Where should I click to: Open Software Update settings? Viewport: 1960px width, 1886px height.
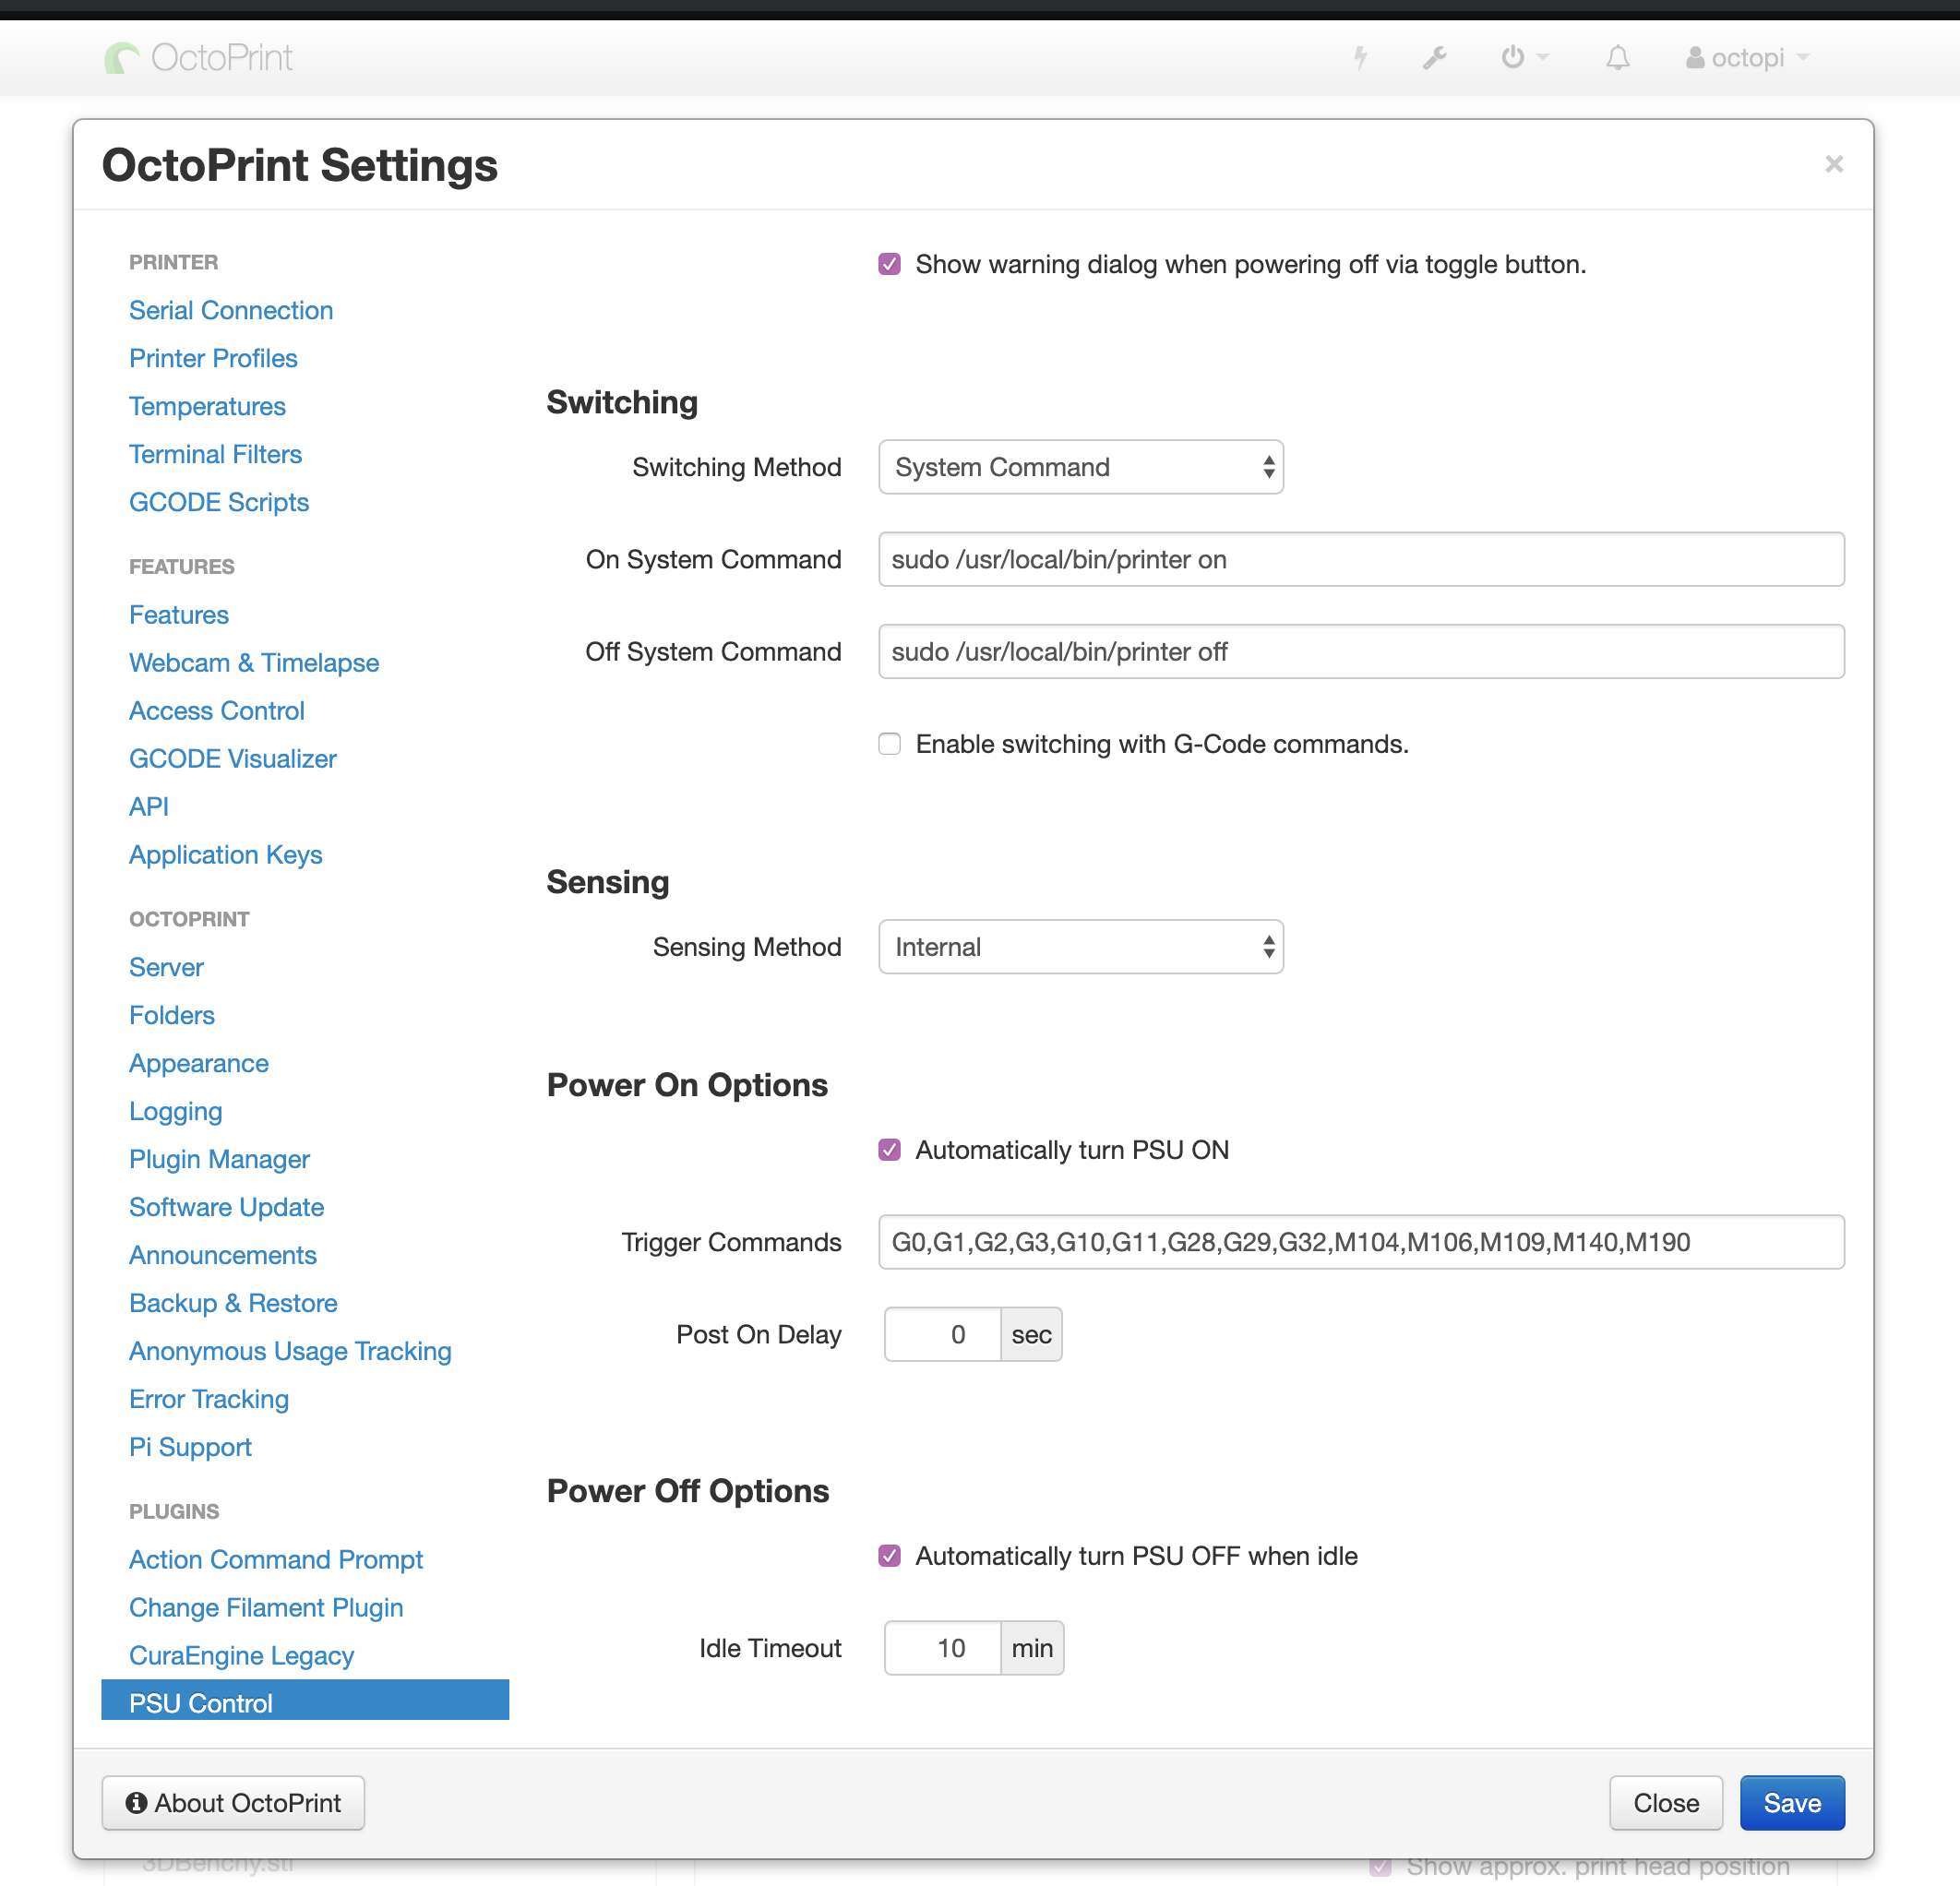[227, 1207]
